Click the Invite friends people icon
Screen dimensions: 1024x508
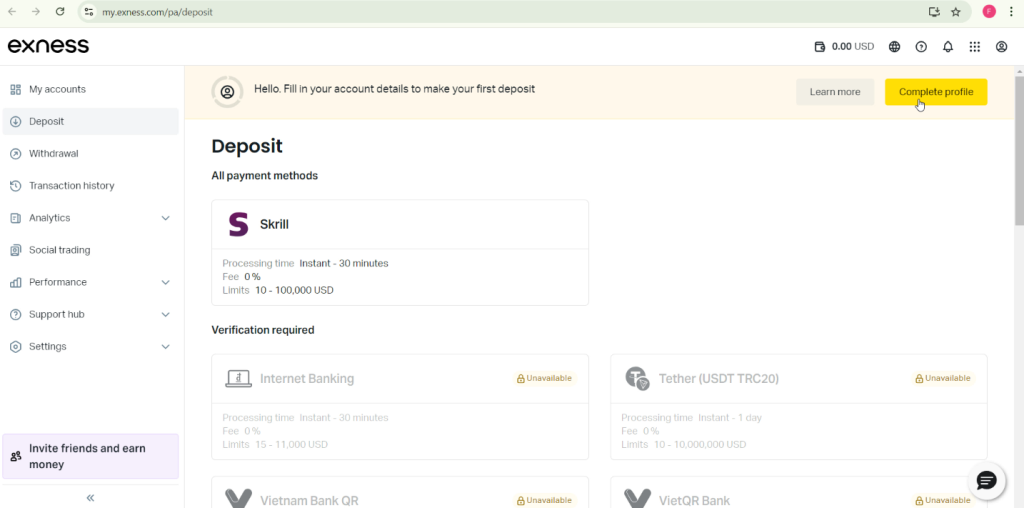click(16, 456)
